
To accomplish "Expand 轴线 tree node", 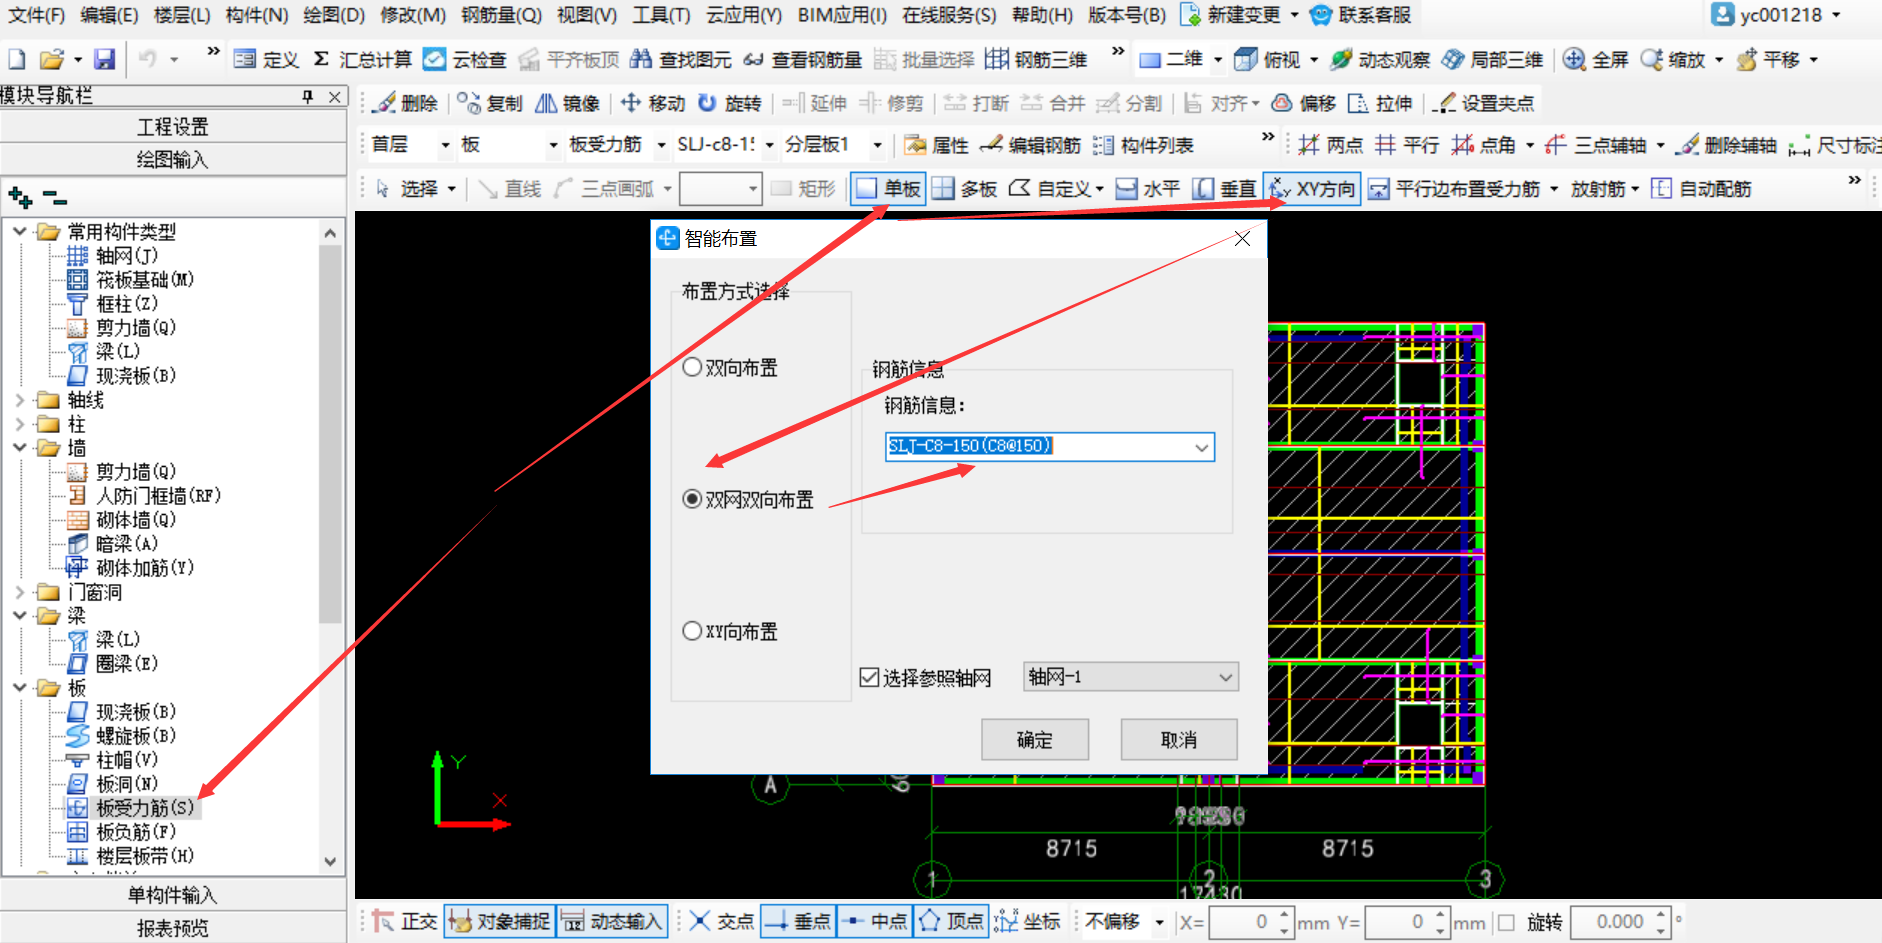I will tap(19, 400).
